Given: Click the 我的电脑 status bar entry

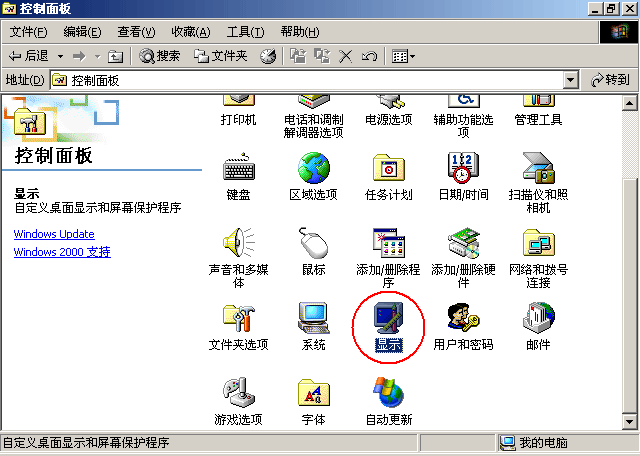Looking at the screenshot, I should 534,443.
